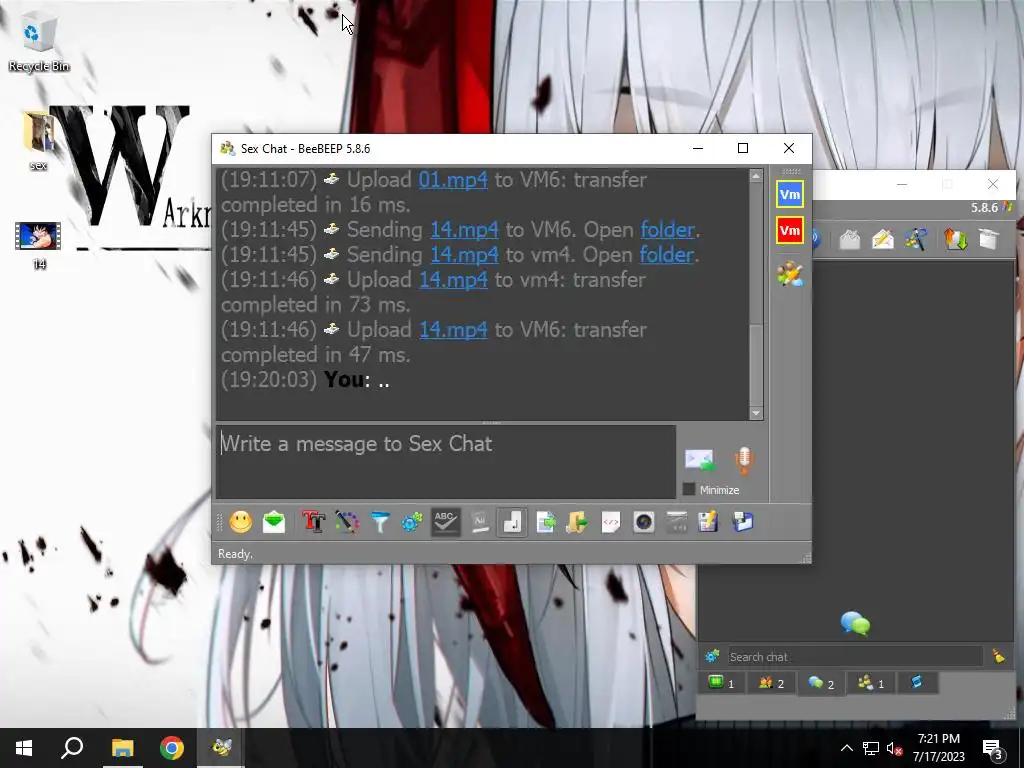Select the 14 video file on desktop

click(x=39, y=246)
